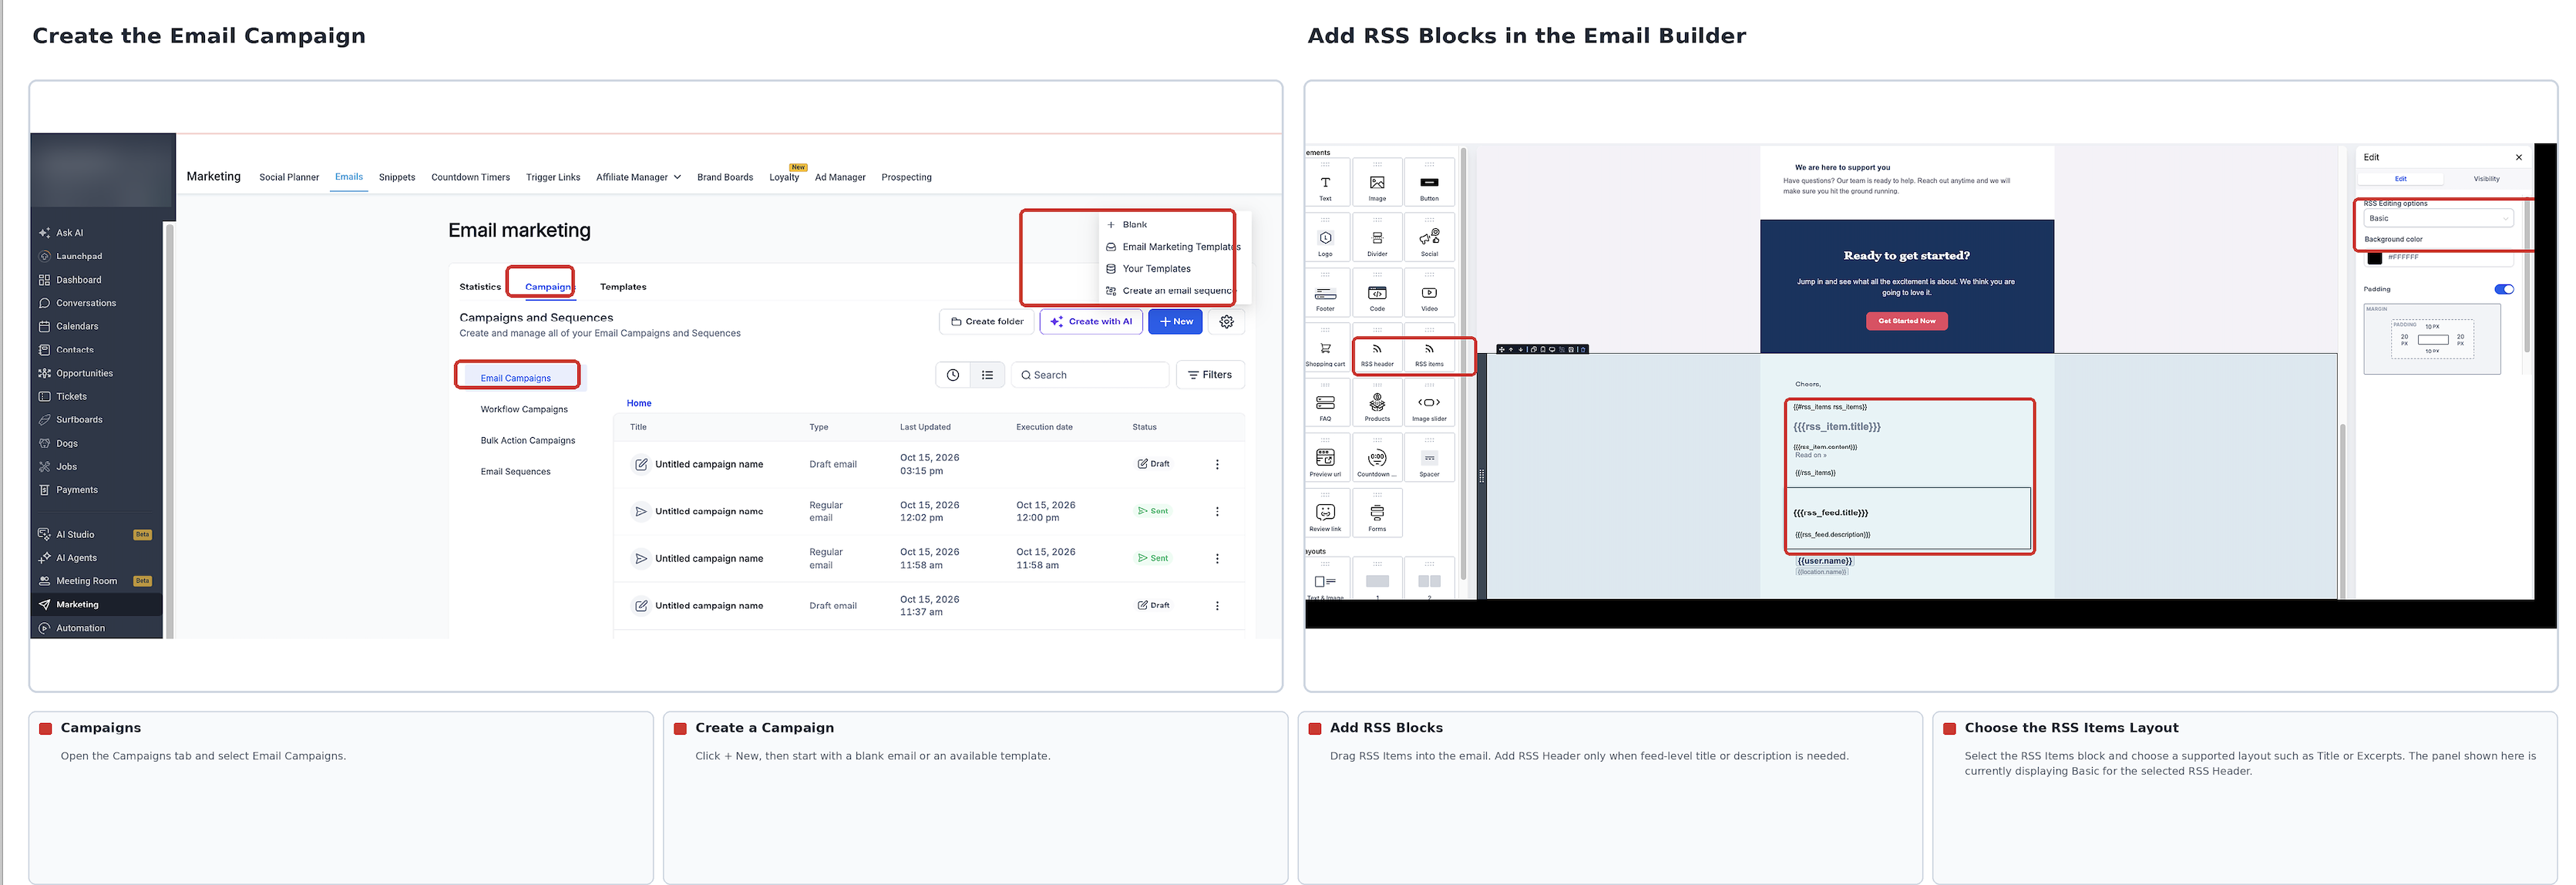2576x885 pixels.
Task: Open options menu for 12:02 pm campaign
Action: point(1217,511)
